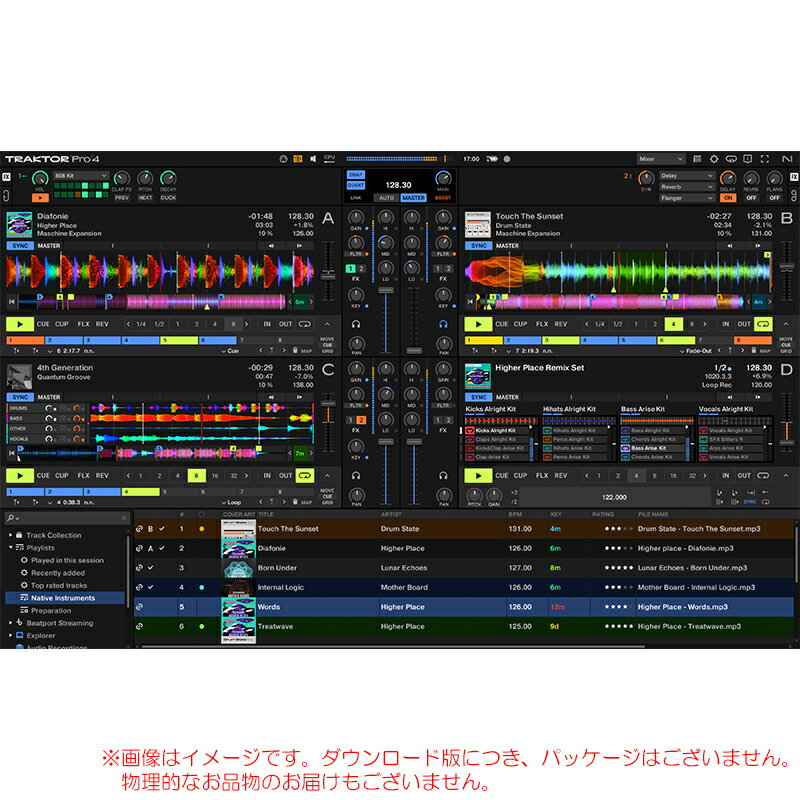Open the 808 Kit sample dropdown
This screenshot has height=800, width=800.
81,176
